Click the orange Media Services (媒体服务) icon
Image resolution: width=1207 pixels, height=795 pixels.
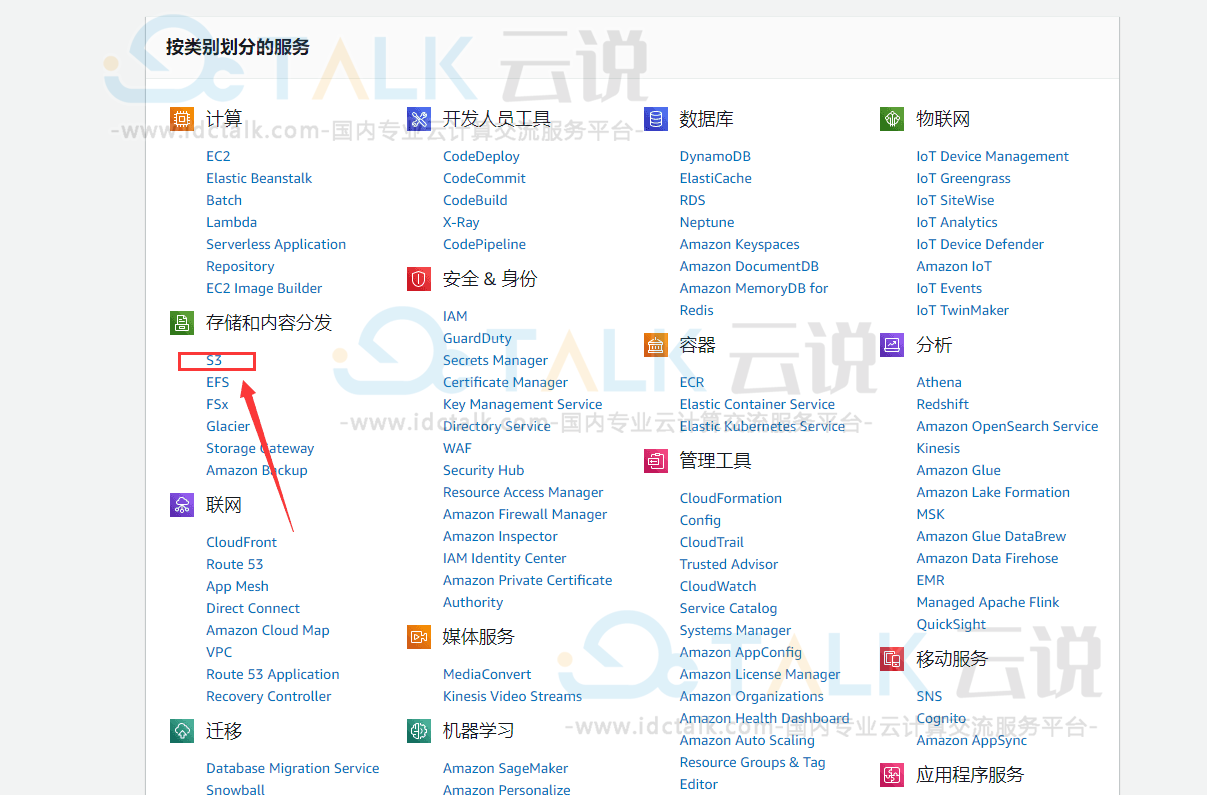click(419, 637)
